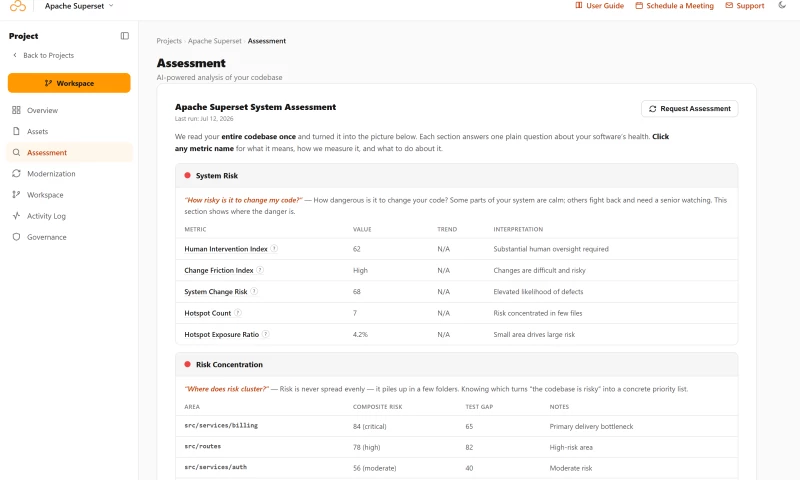Click the '78 (high)' composite risk value
Screen dimensions: 800x480
[x=366, y=447]
